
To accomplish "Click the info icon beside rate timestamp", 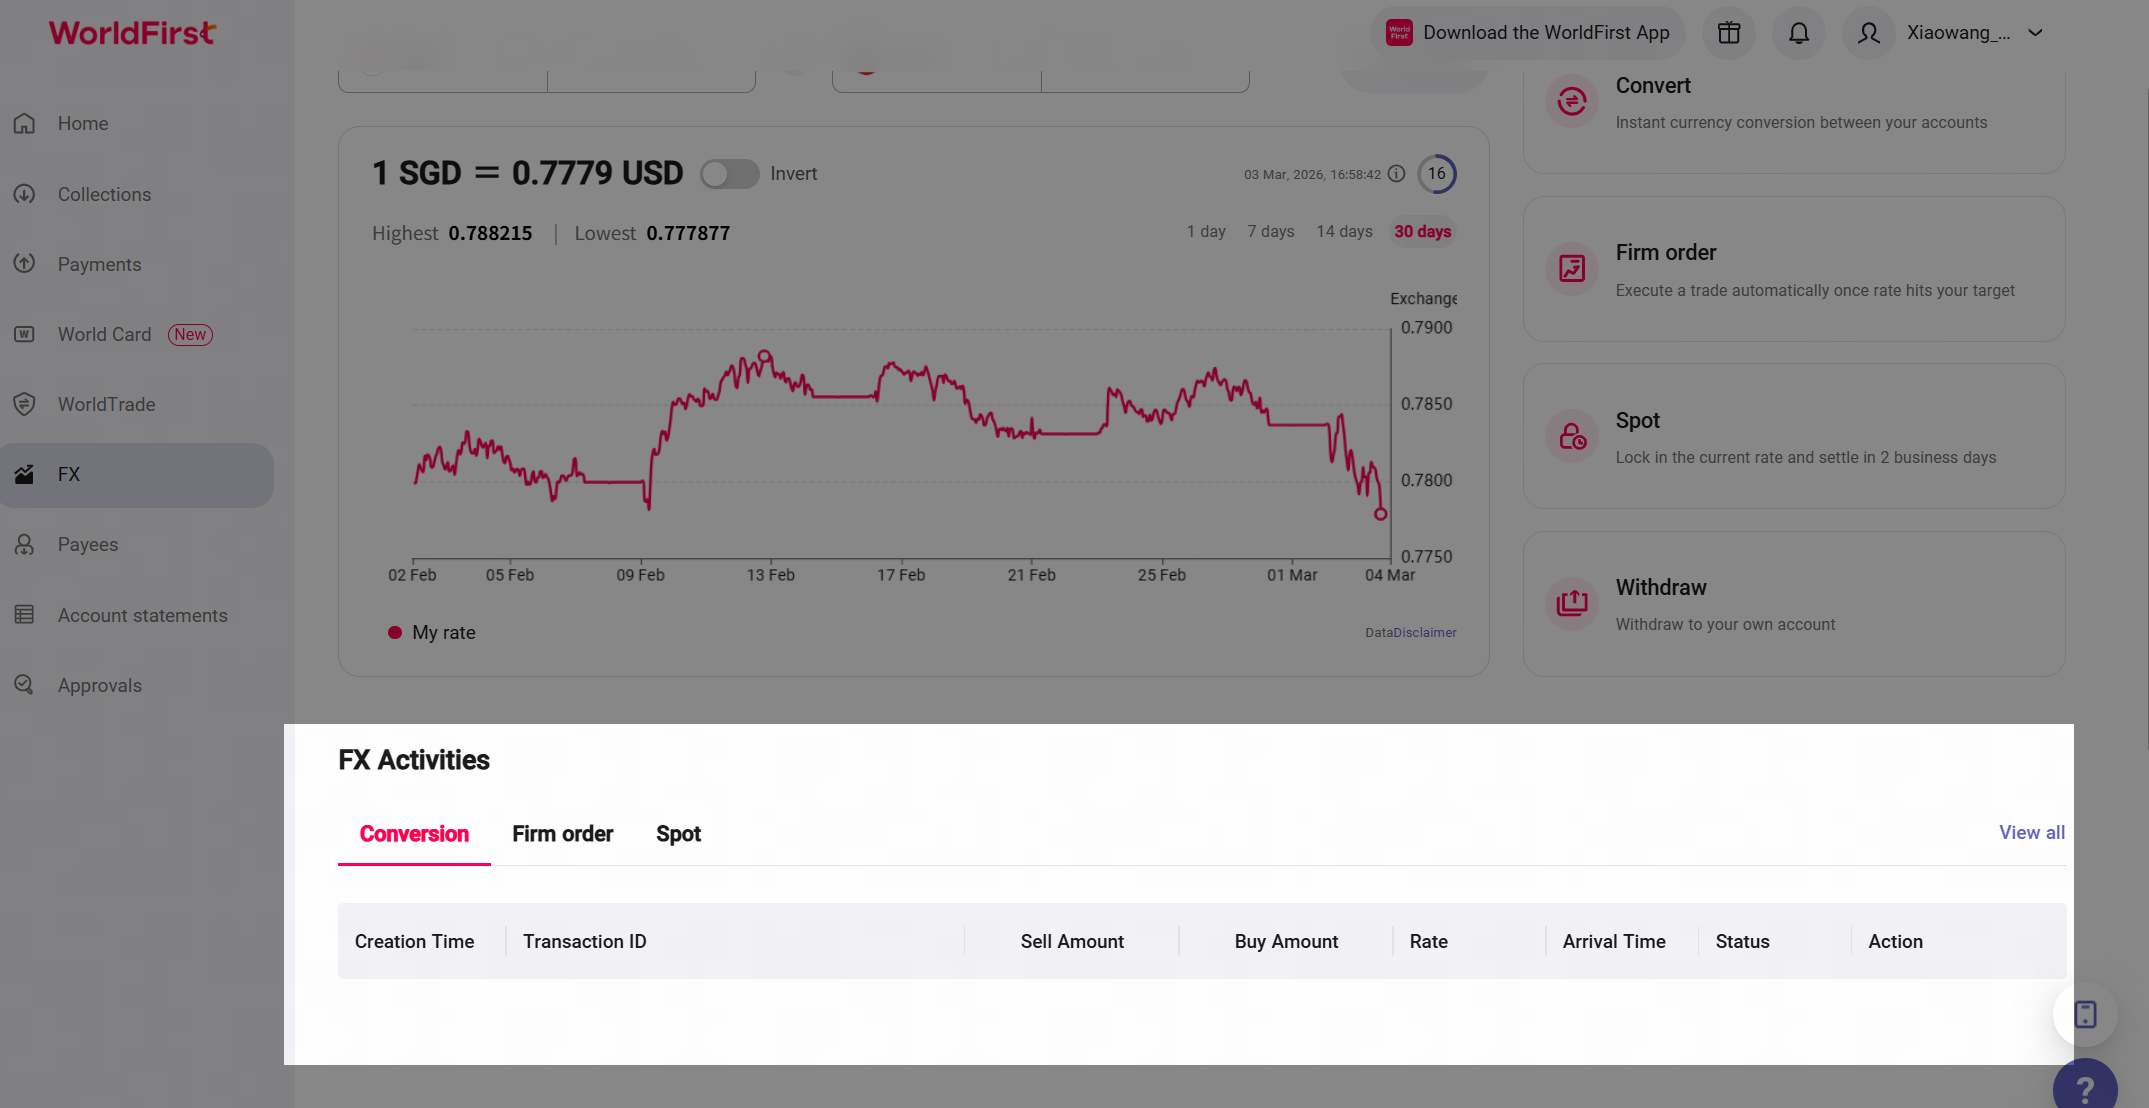I will click(x=1397, y=174).
